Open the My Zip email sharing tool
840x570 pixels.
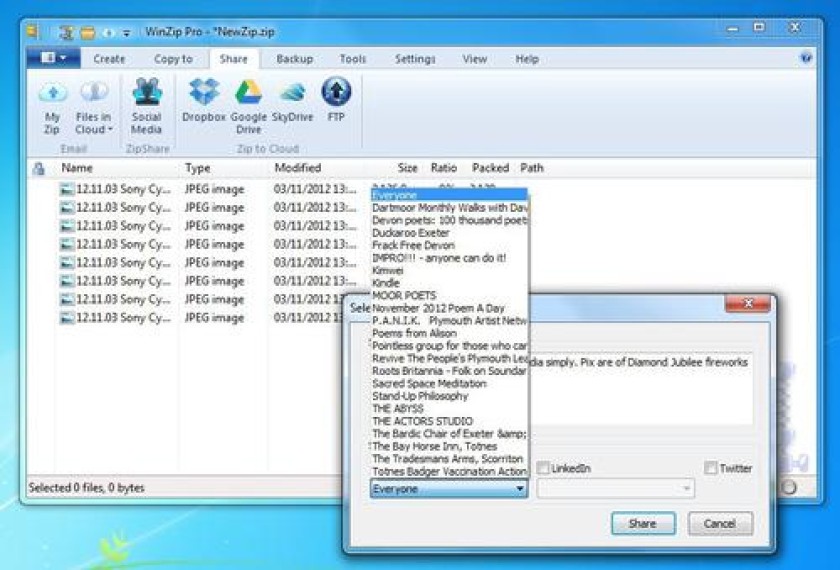point(52,108)
